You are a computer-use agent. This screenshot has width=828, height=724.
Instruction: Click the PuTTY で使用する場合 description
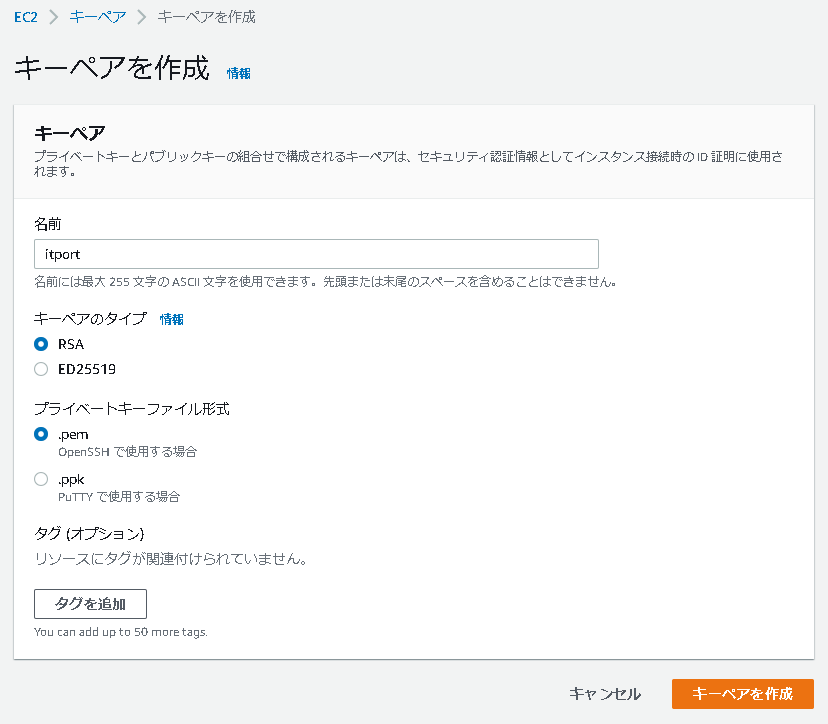119,497
